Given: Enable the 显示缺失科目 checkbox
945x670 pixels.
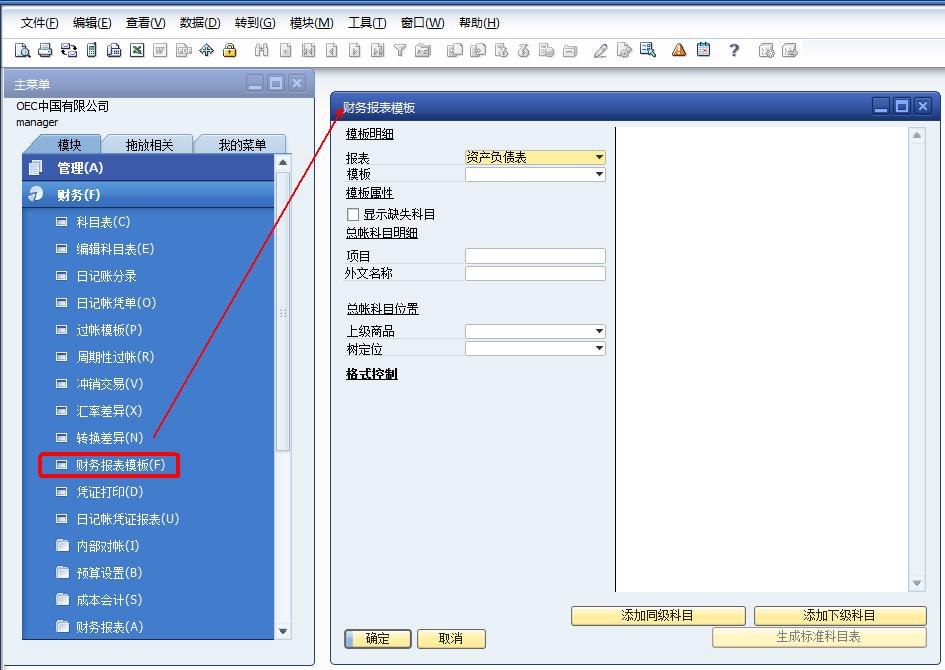Looking at the screenshot, I should tap(353, 214).
